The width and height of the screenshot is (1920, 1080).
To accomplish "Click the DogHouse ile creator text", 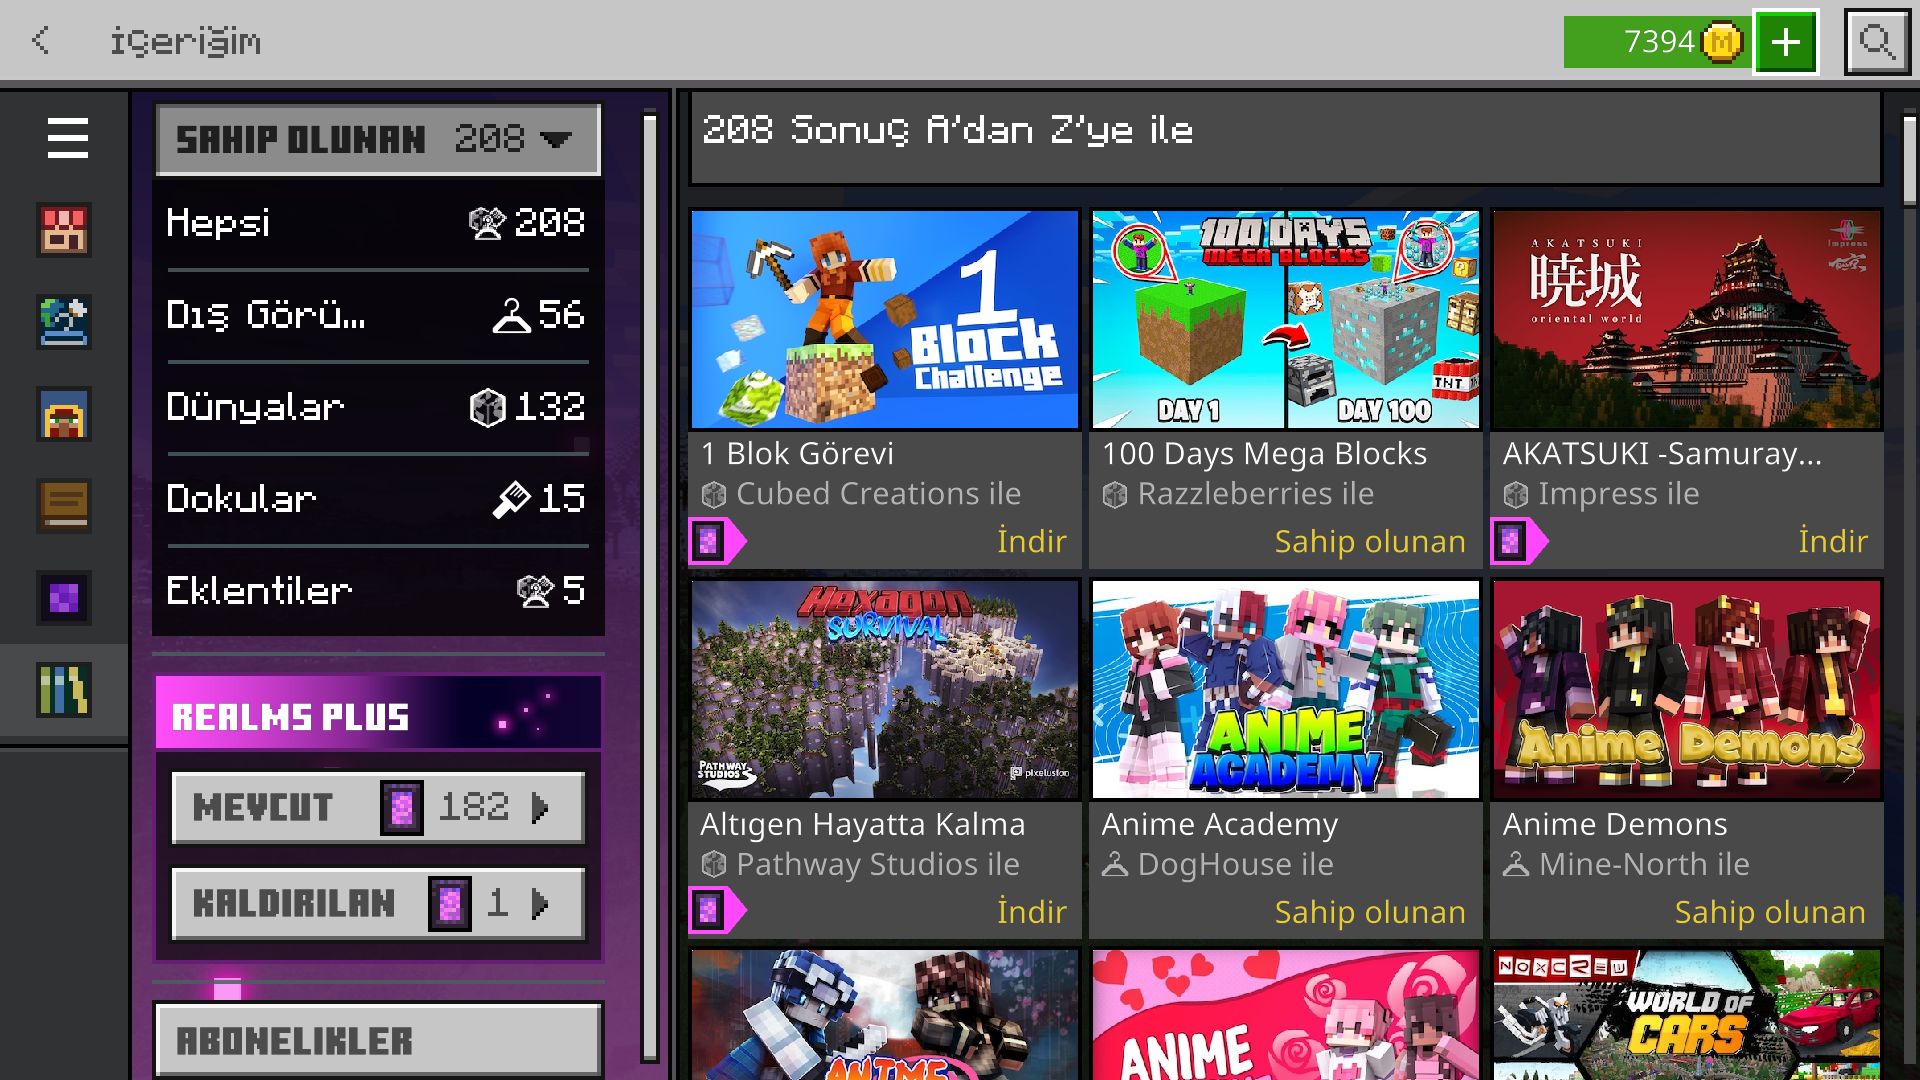I will pyautogui.click(x=1235, y=865).
